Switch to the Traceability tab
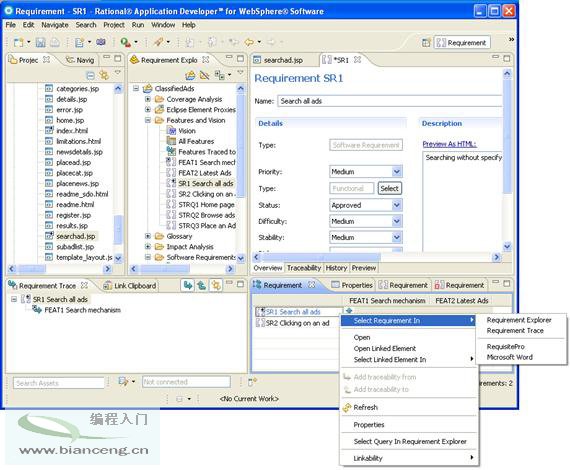 (304, 268)
